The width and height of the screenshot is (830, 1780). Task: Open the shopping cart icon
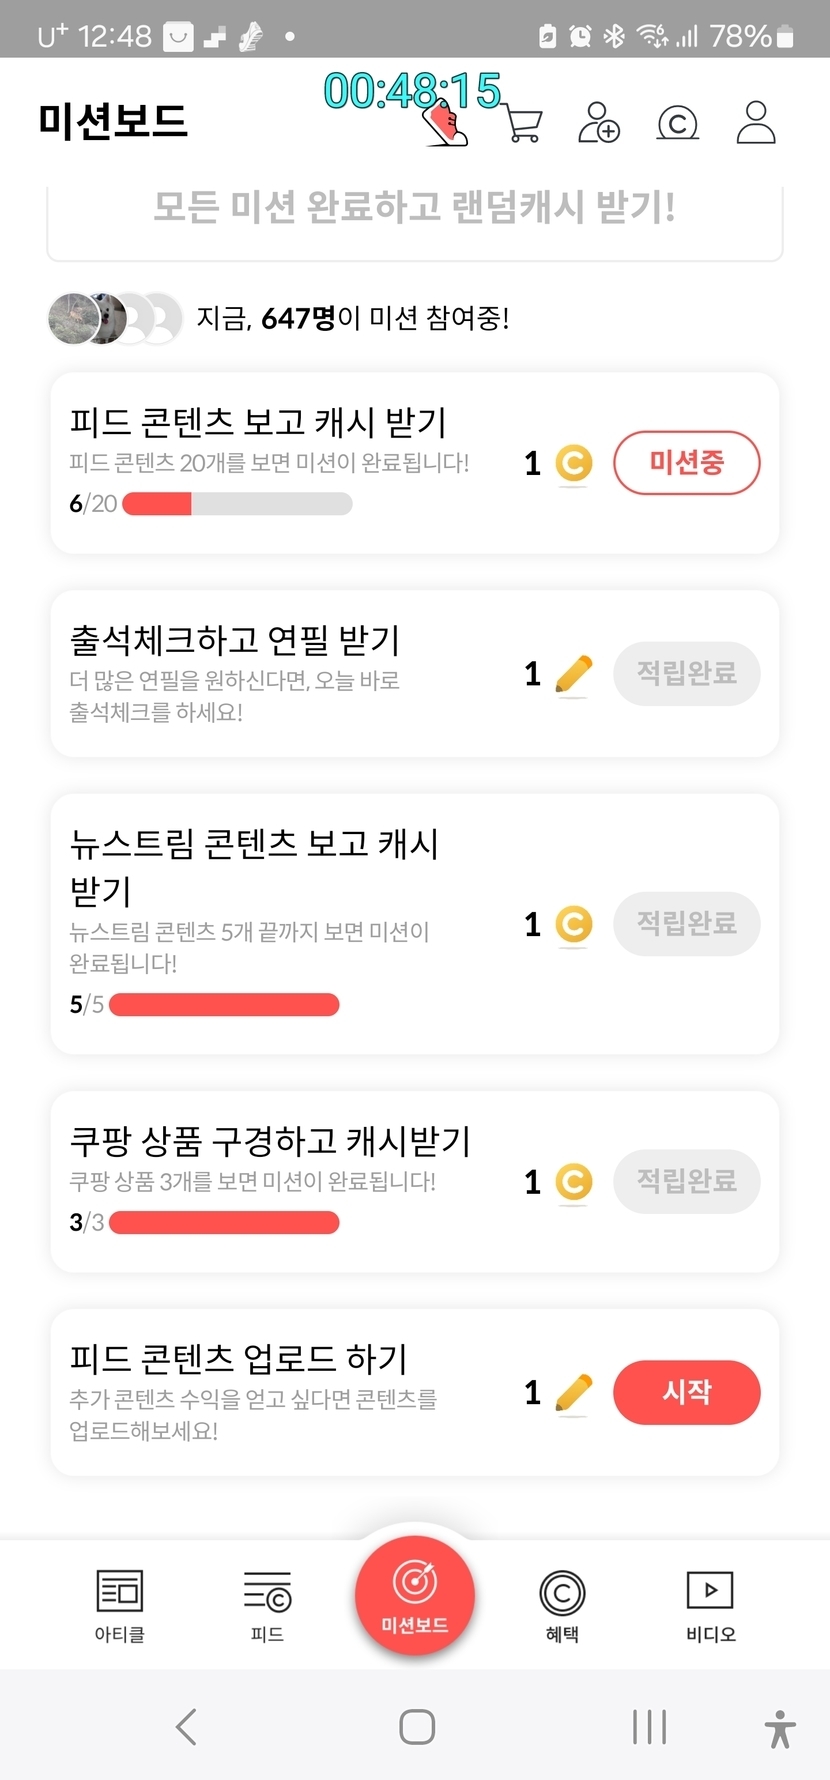tap(523, 125)
